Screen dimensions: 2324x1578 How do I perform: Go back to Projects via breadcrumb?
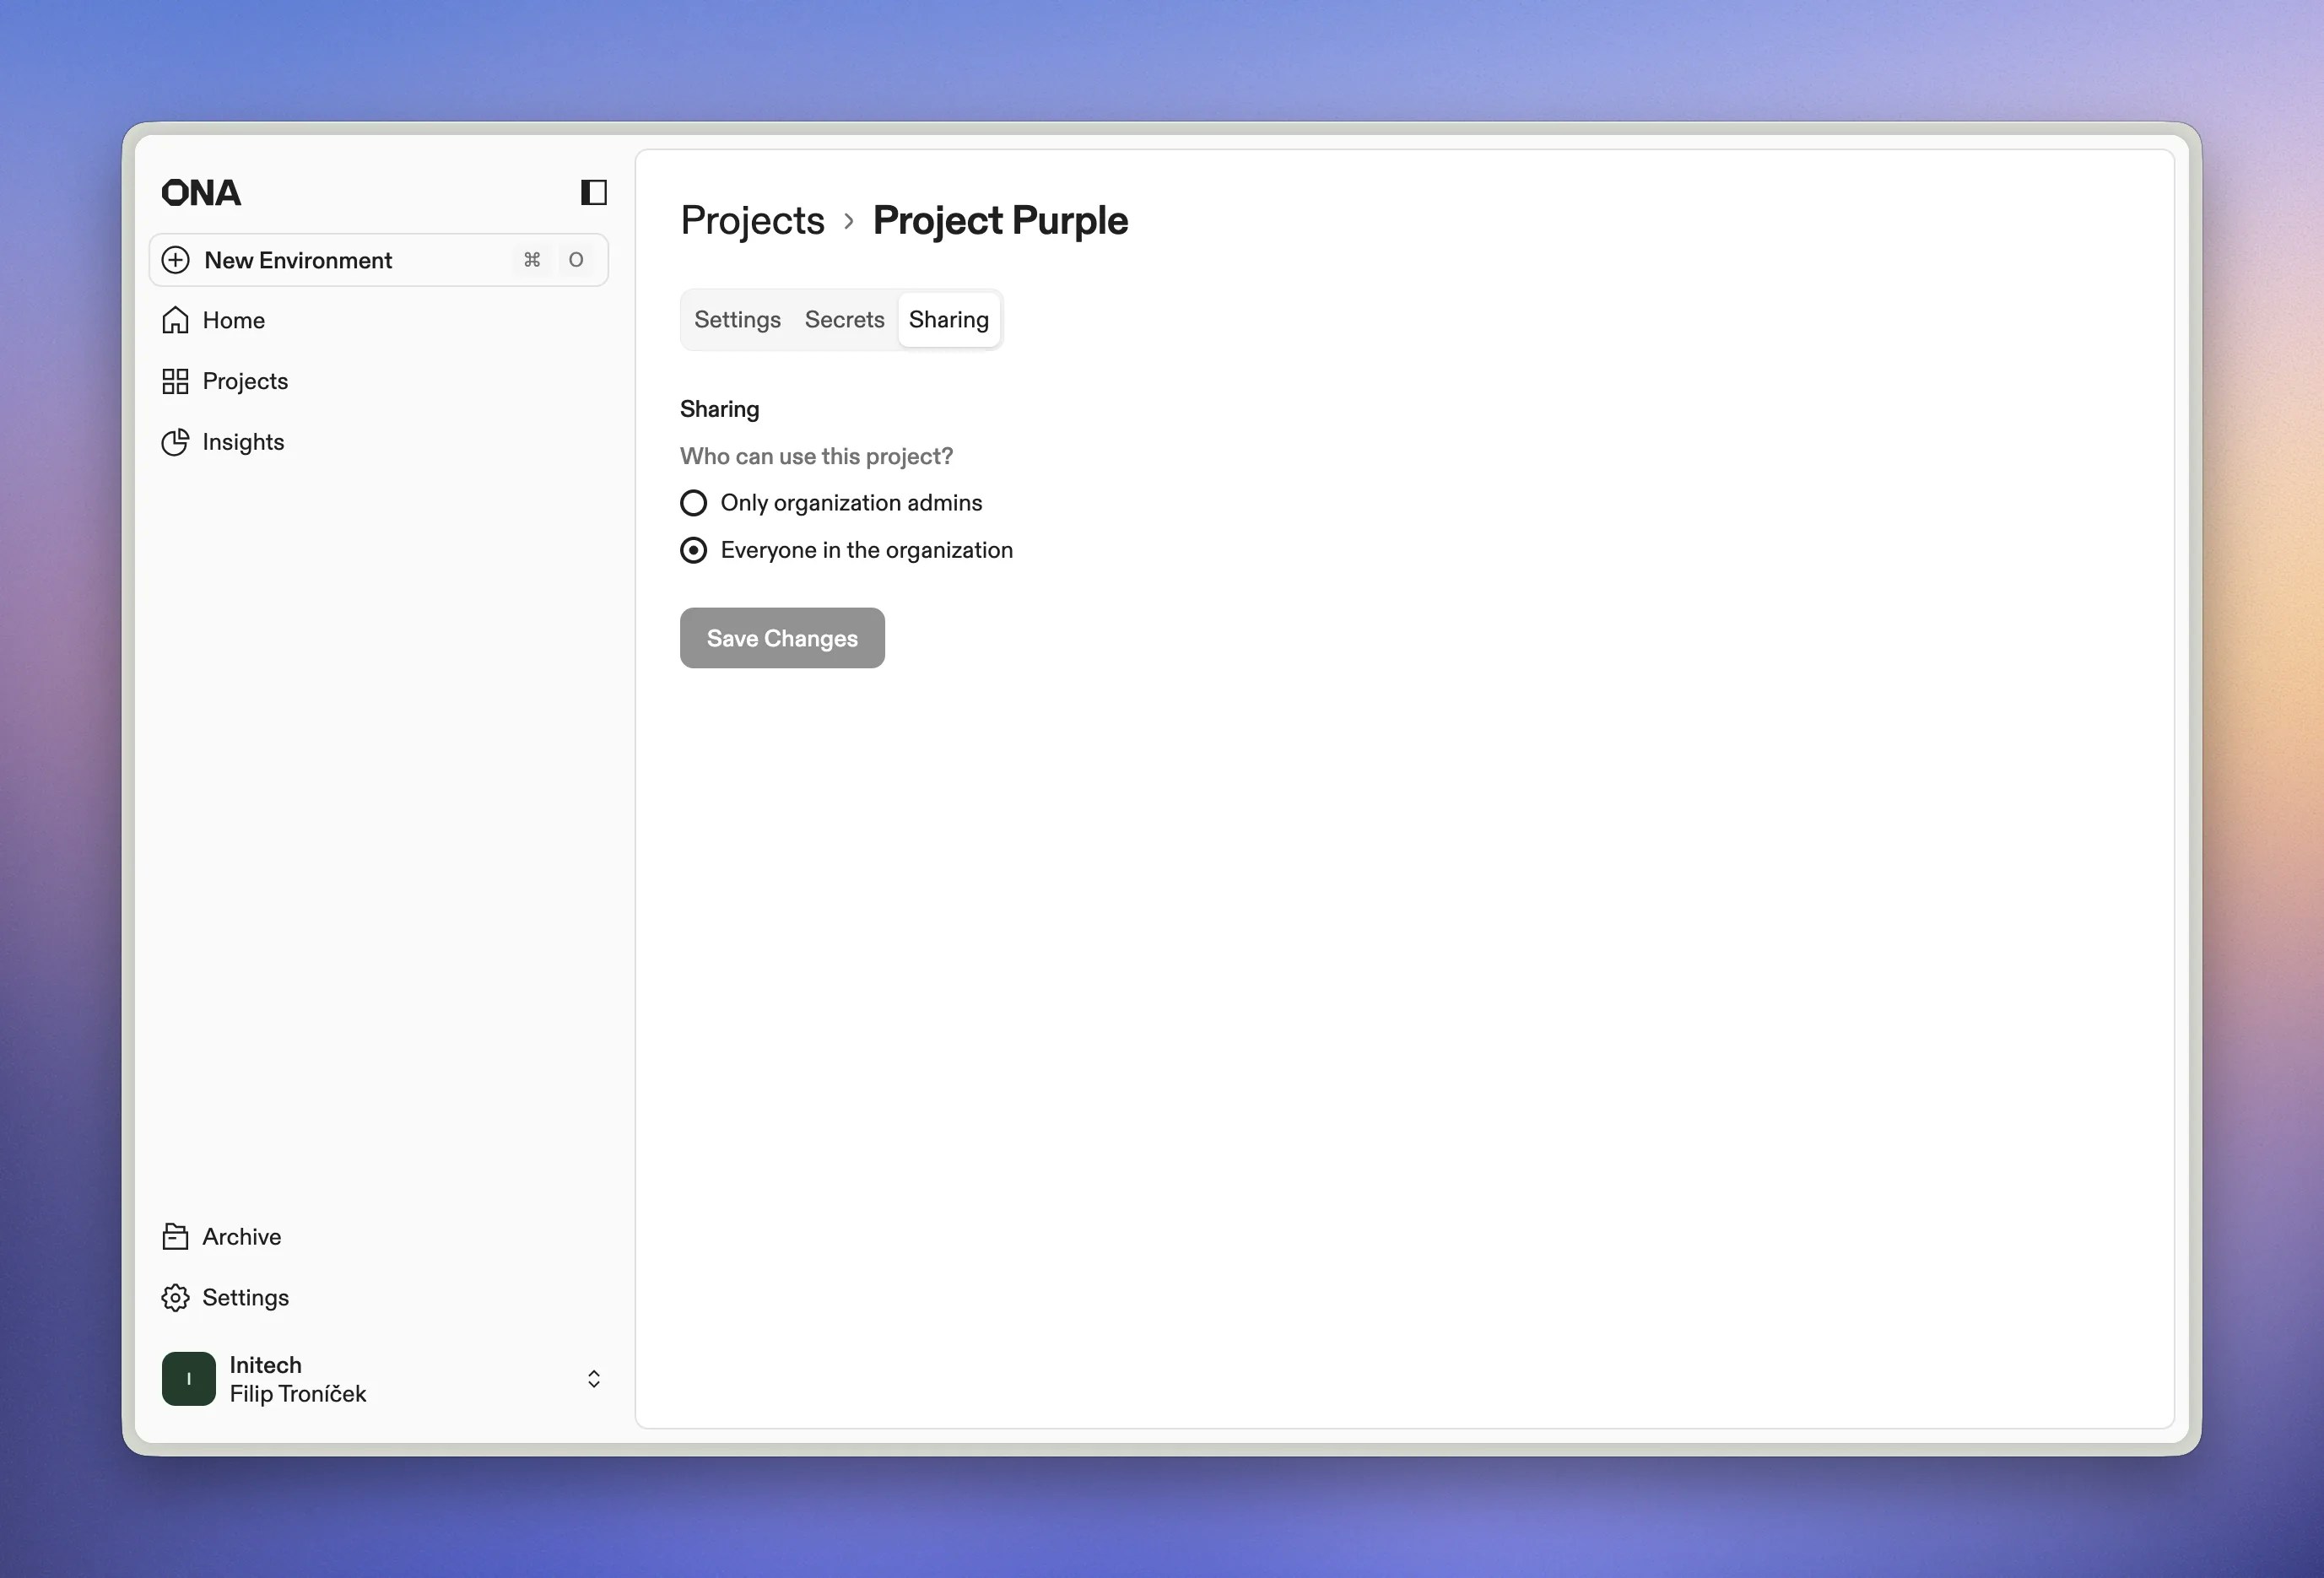(752, 221)
